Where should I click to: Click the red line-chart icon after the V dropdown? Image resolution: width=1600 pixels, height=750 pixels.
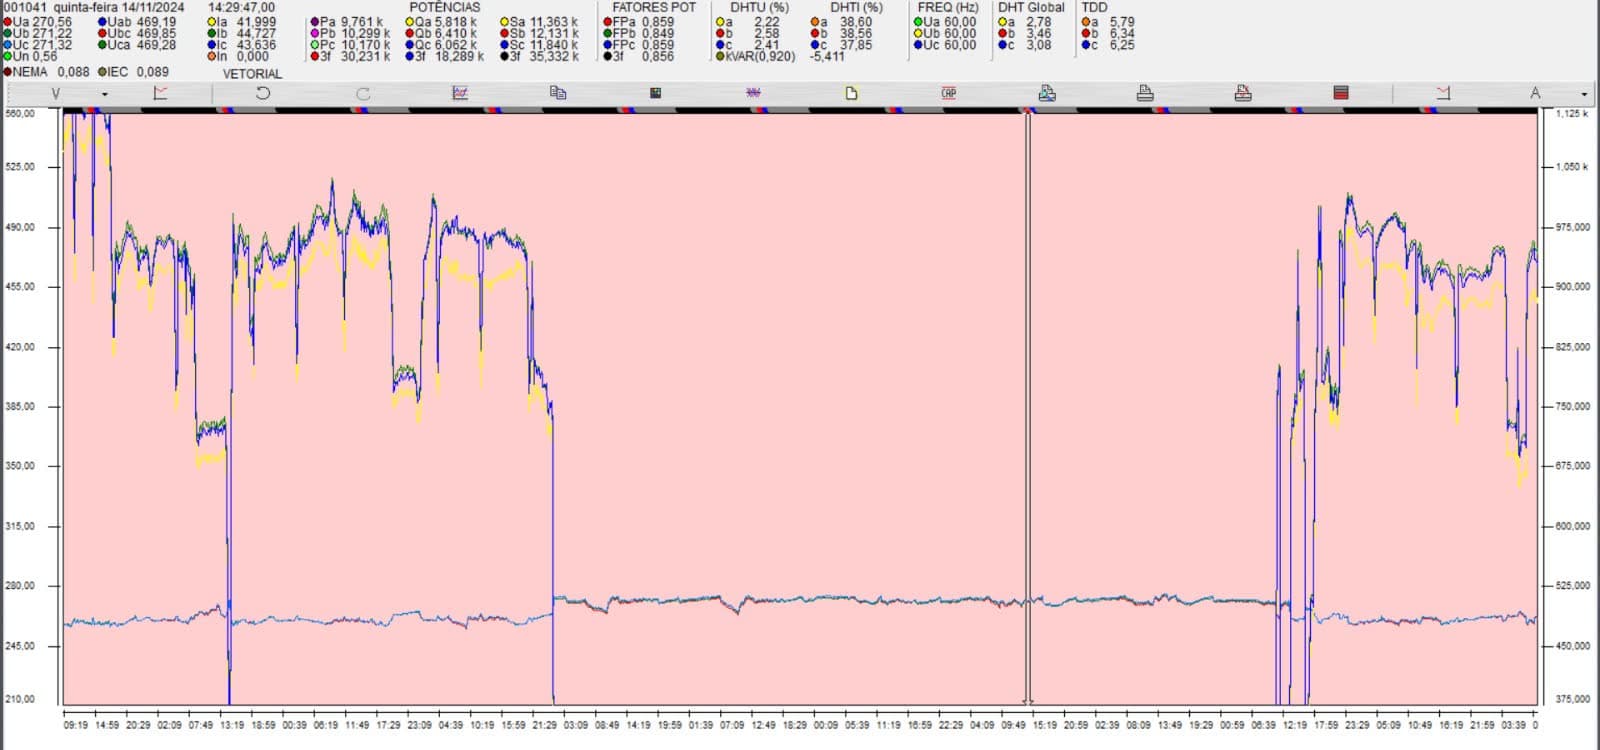[x=160, y=93]
